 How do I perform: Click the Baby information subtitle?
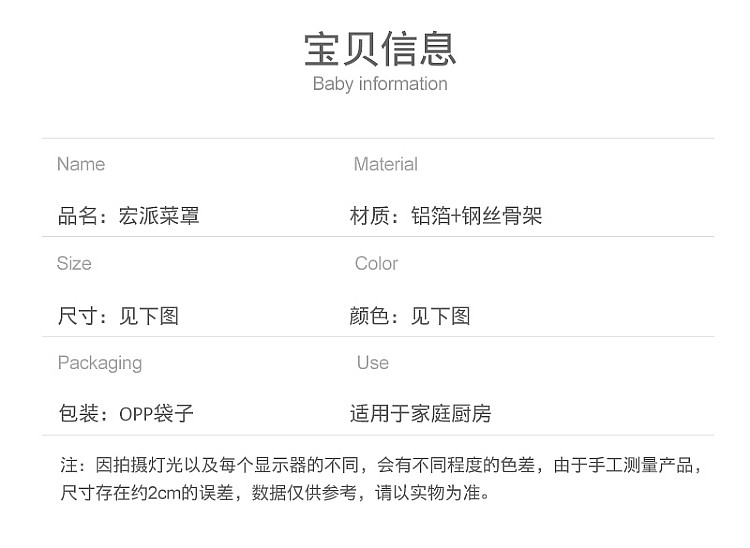(x=380, y=84)
